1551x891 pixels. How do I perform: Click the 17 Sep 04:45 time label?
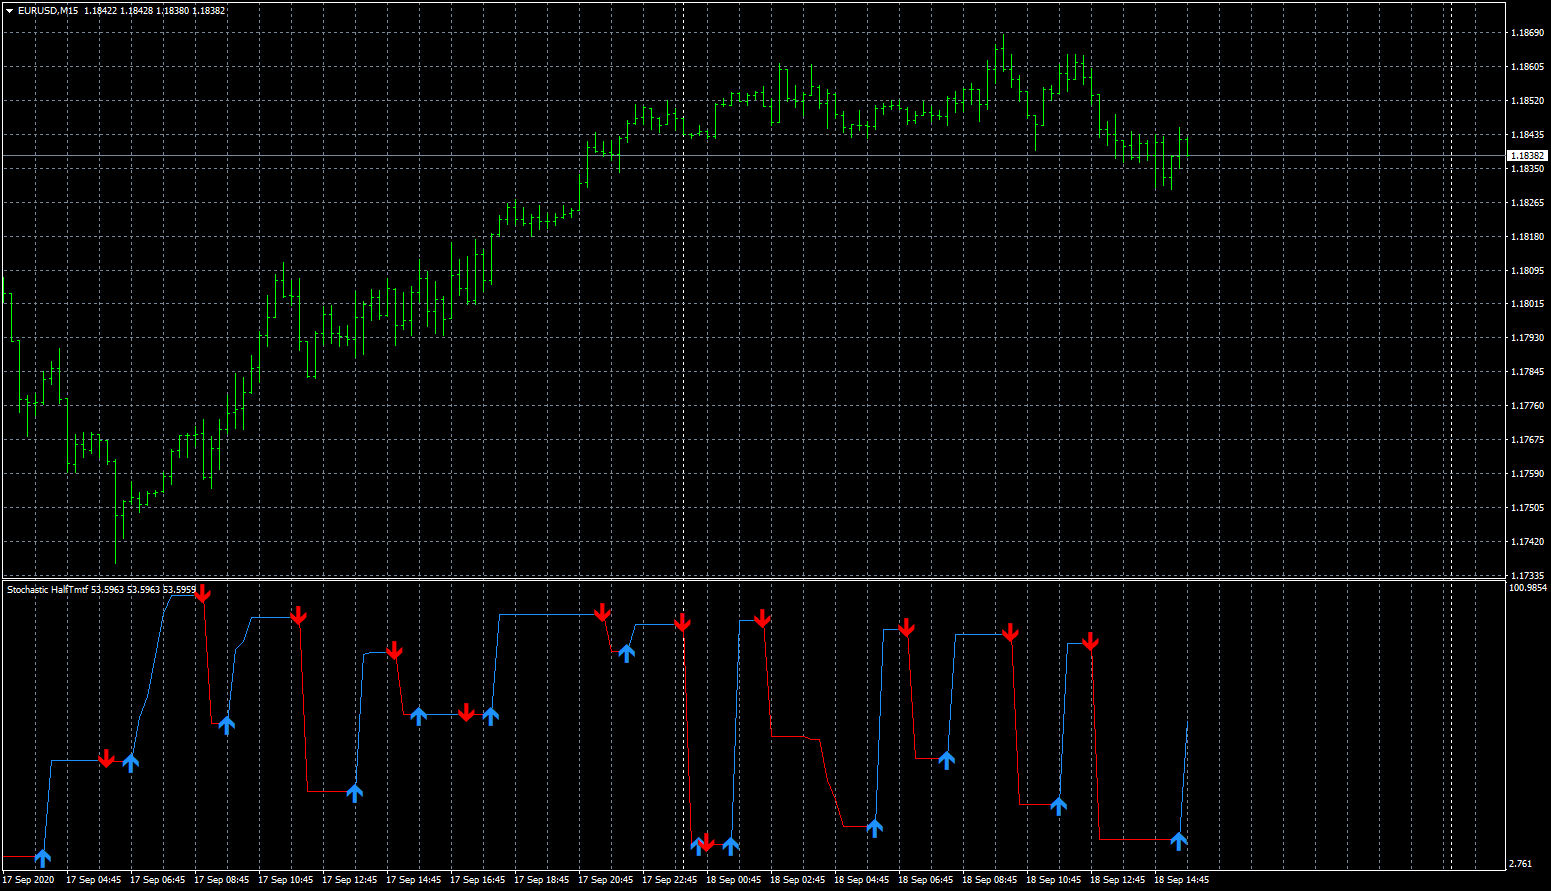tap(93, 880)
